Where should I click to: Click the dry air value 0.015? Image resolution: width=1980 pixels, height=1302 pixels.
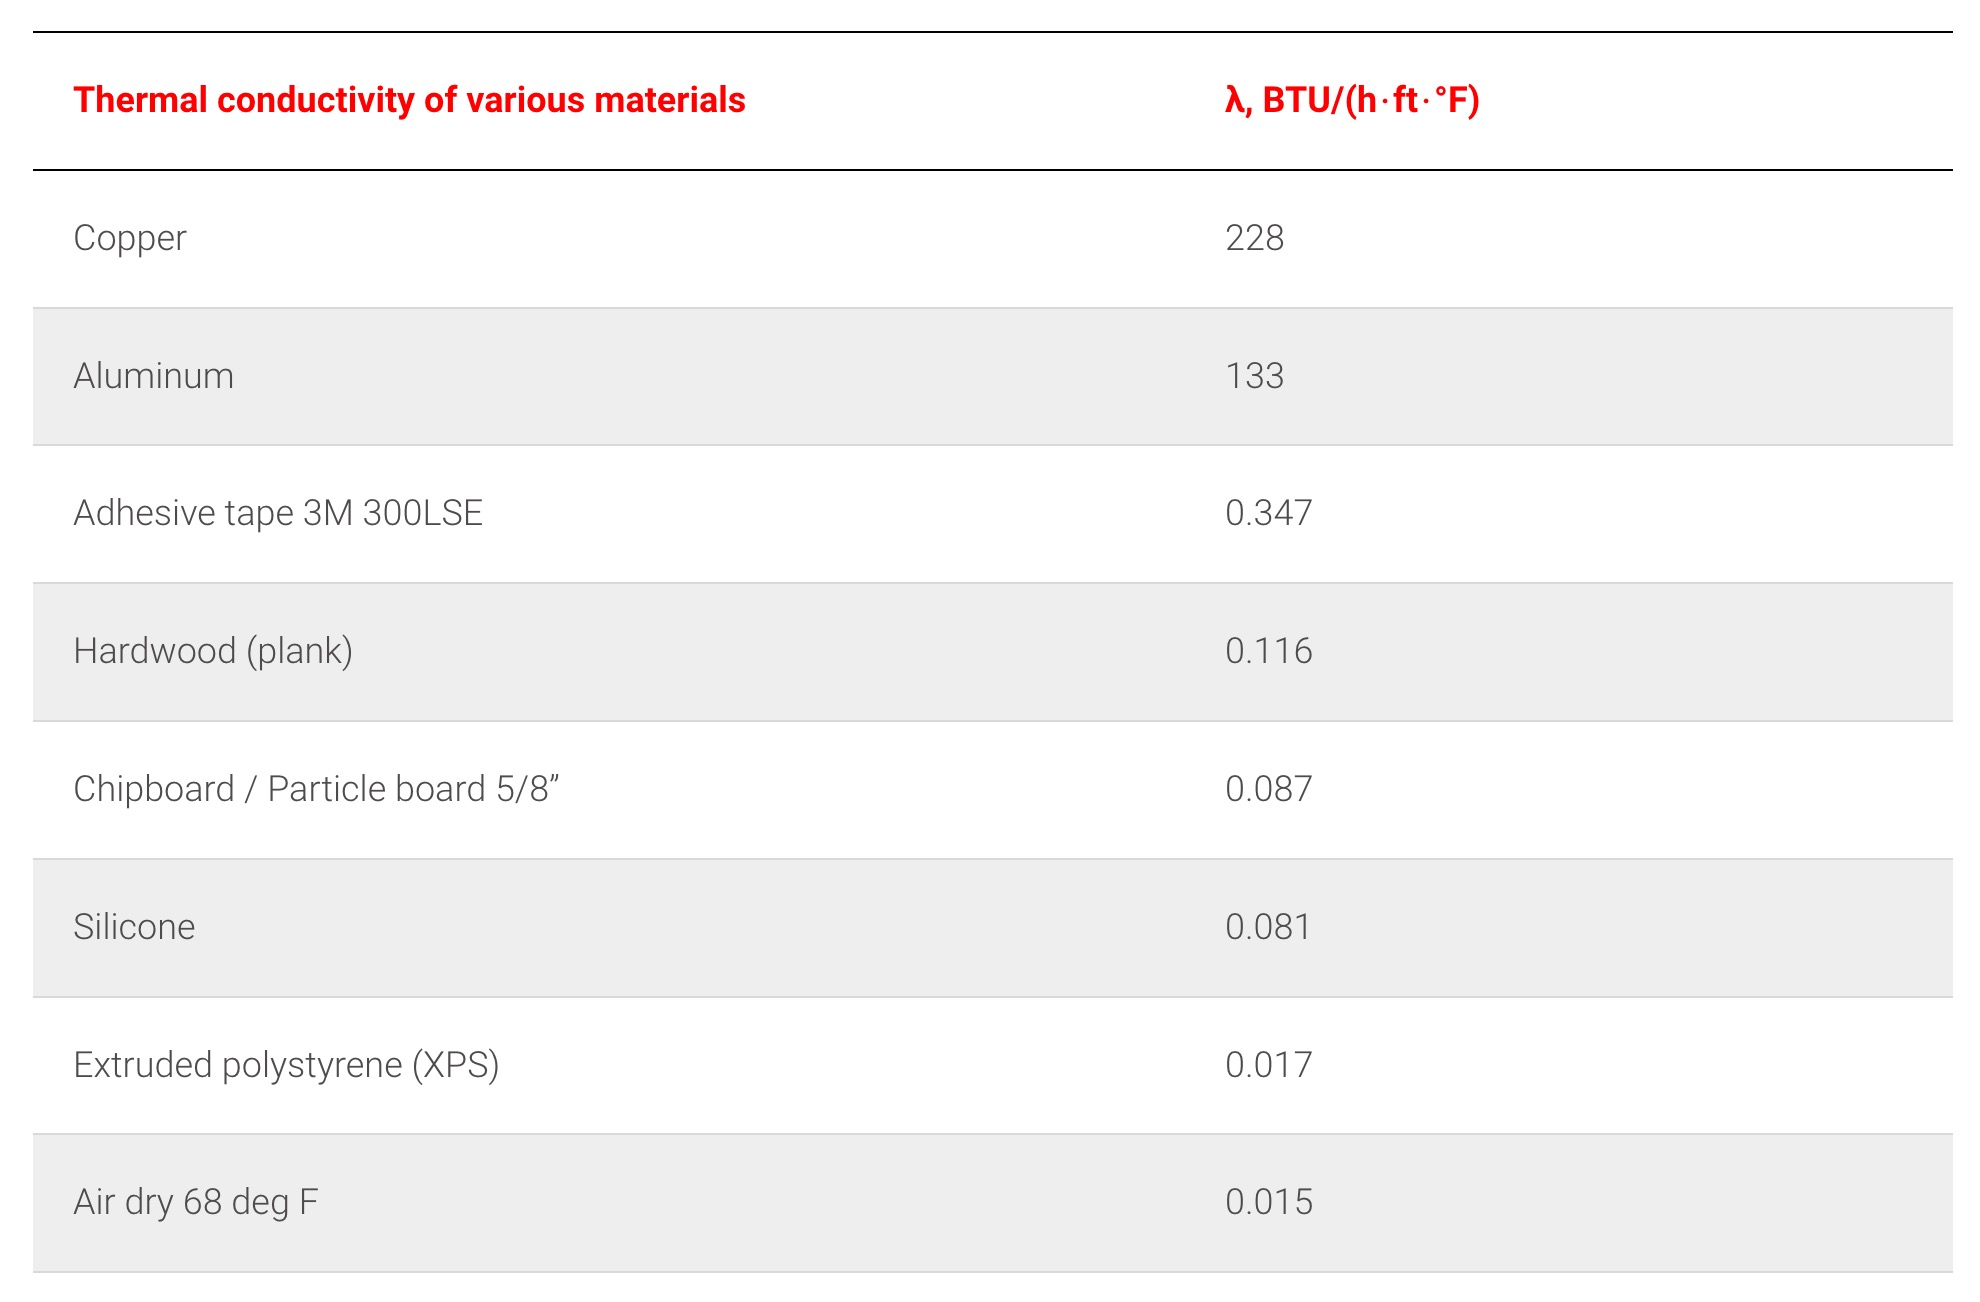(1268, 1202)
